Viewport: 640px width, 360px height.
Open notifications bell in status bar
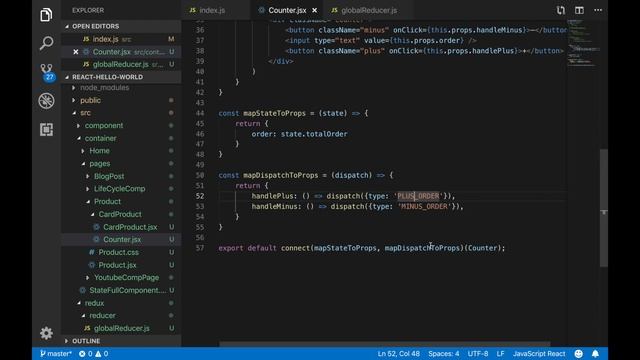[x=596, y=354]
